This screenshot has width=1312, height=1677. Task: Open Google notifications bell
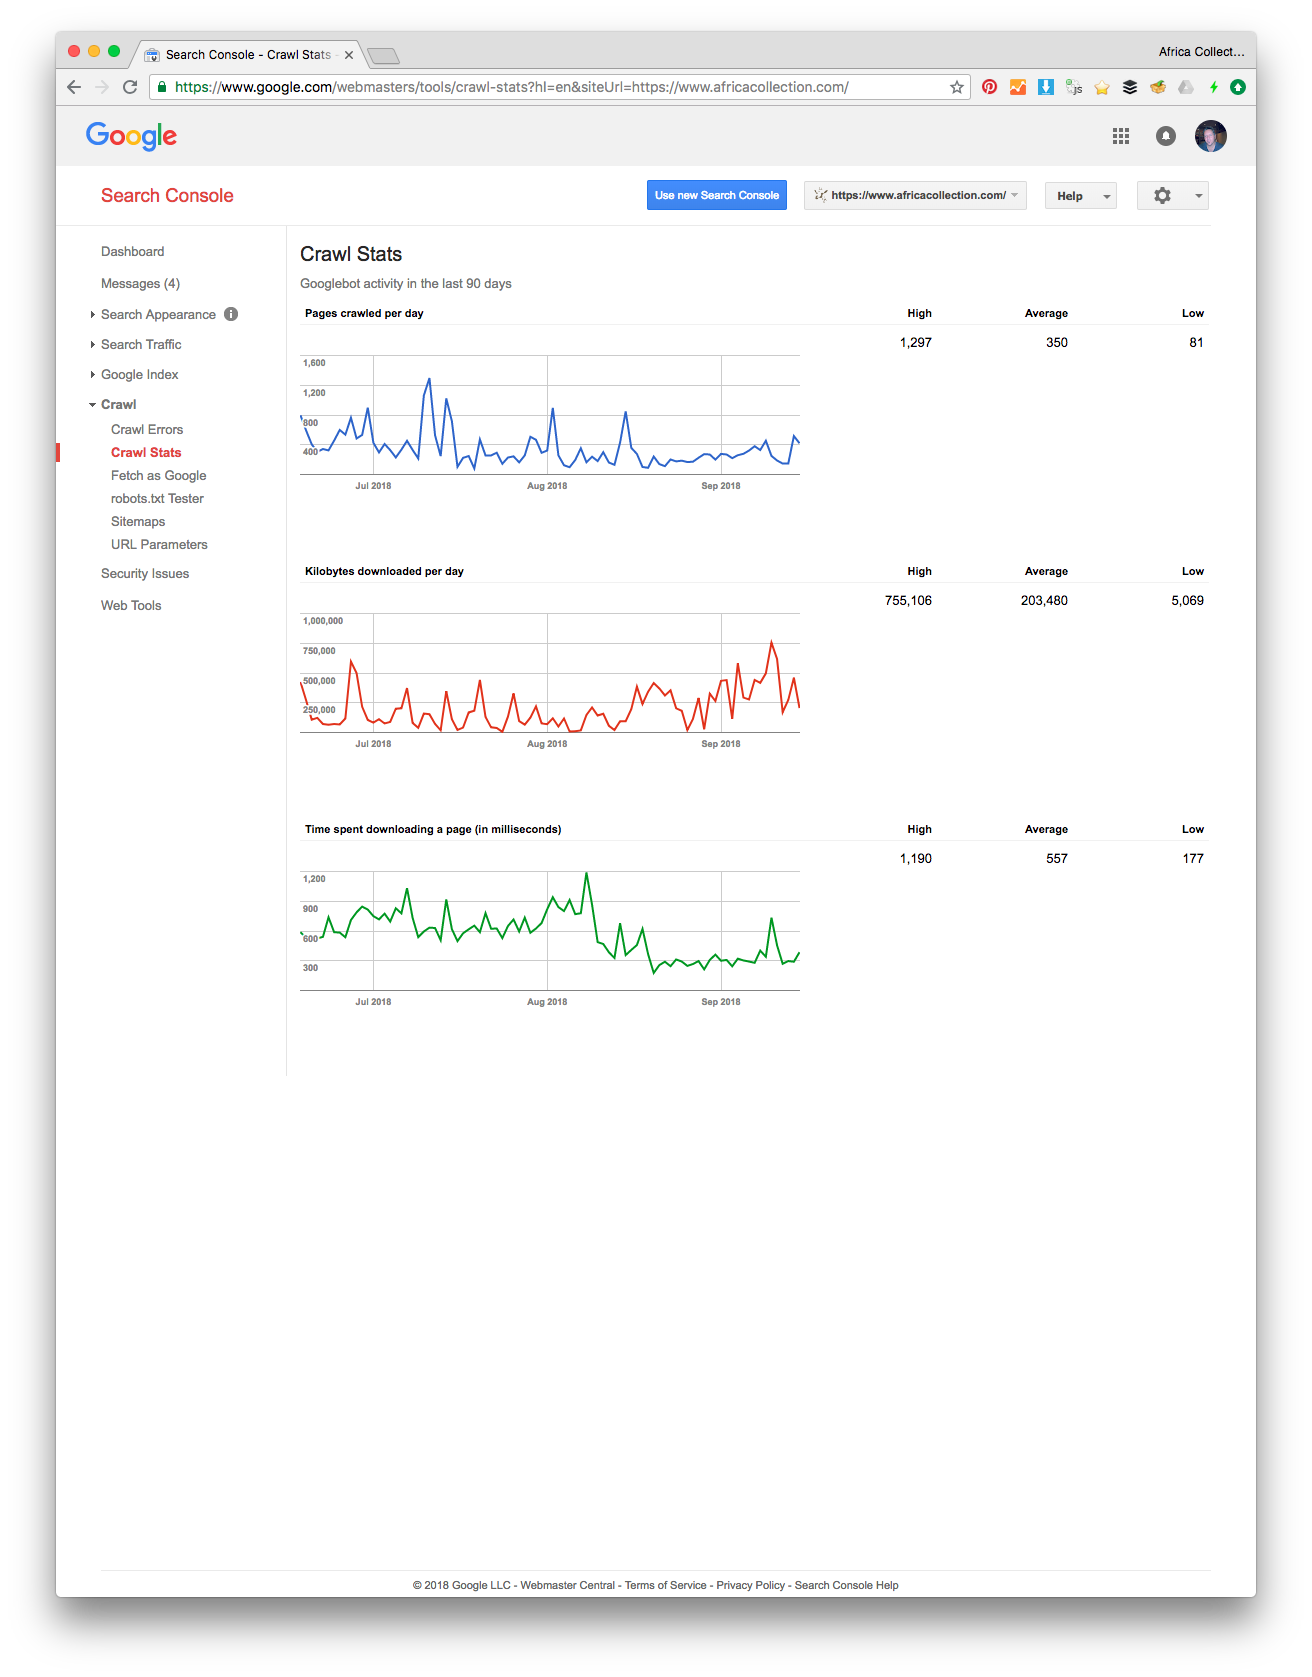click(x=1166, y=136)
